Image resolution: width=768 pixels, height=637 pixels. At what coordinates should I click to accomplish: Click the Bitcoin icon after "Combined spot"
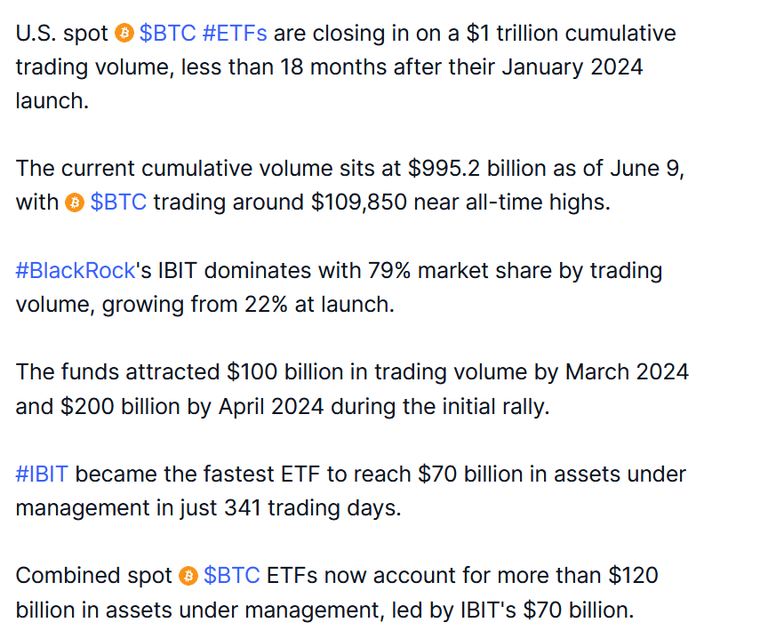coord(188,576)
